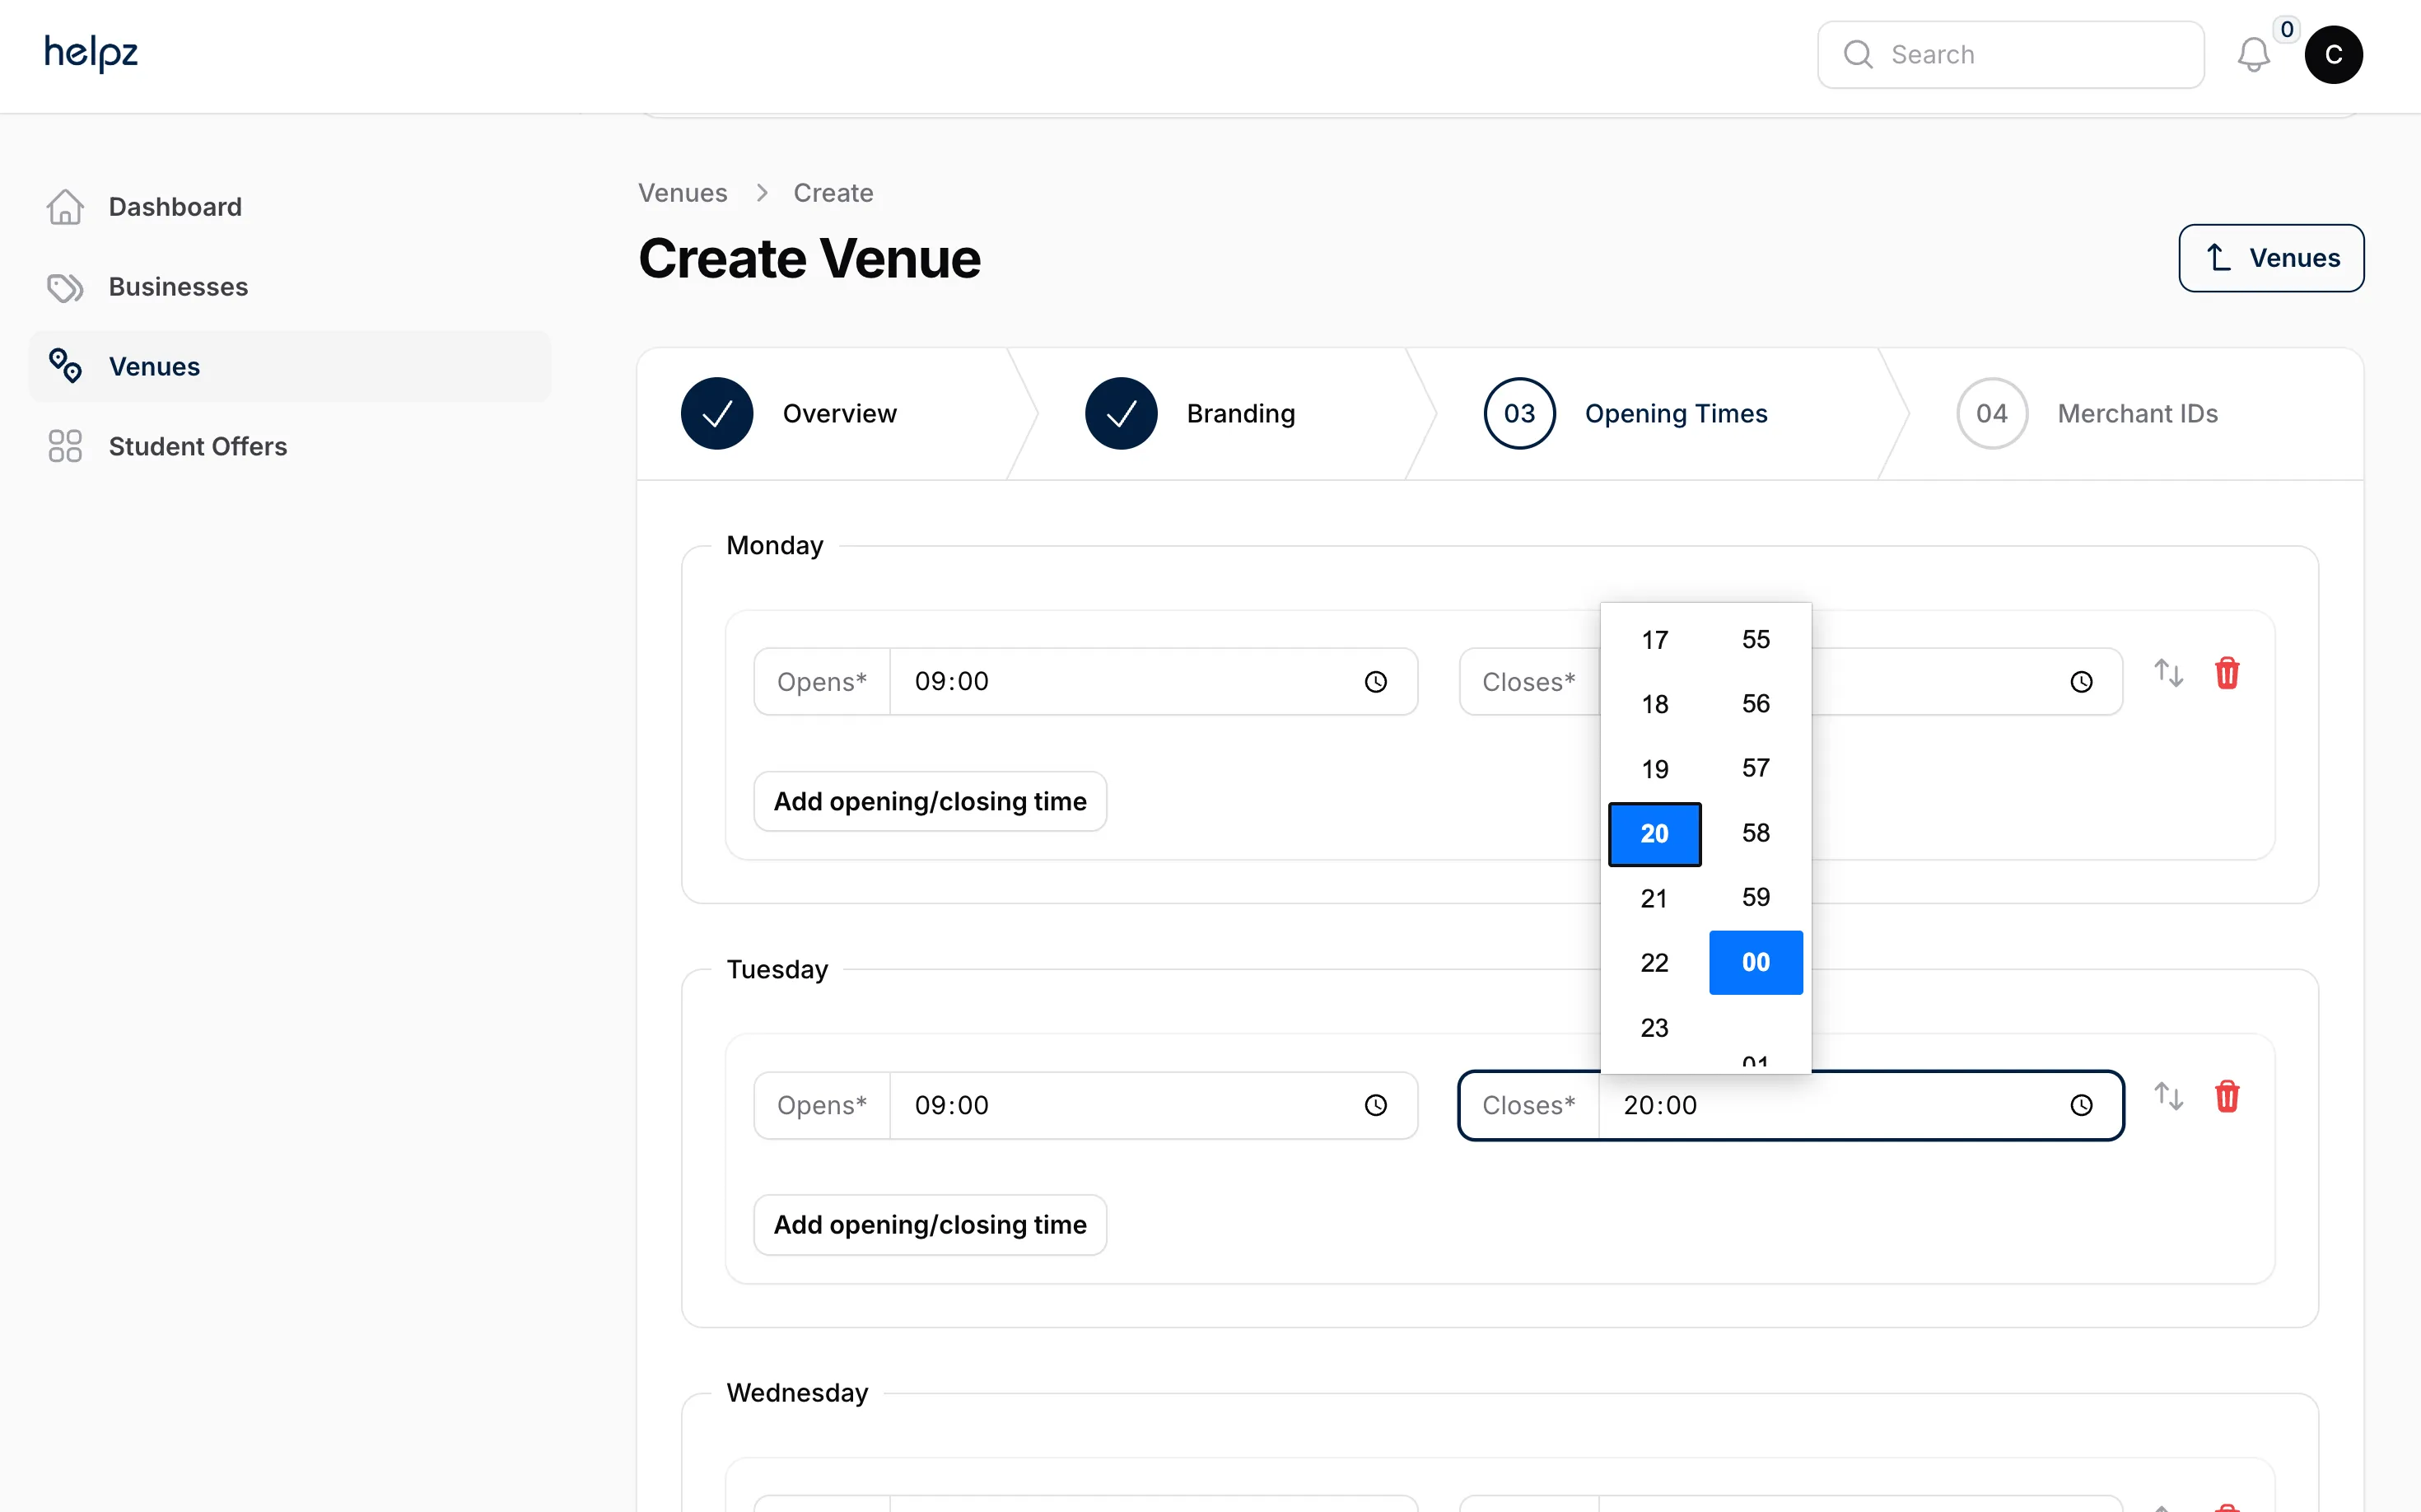Image resolution: width=2421 pixels, height=1512 pixels.
Task: Click Tuesday swap times arrows icon
Action: (2169, 1097)
